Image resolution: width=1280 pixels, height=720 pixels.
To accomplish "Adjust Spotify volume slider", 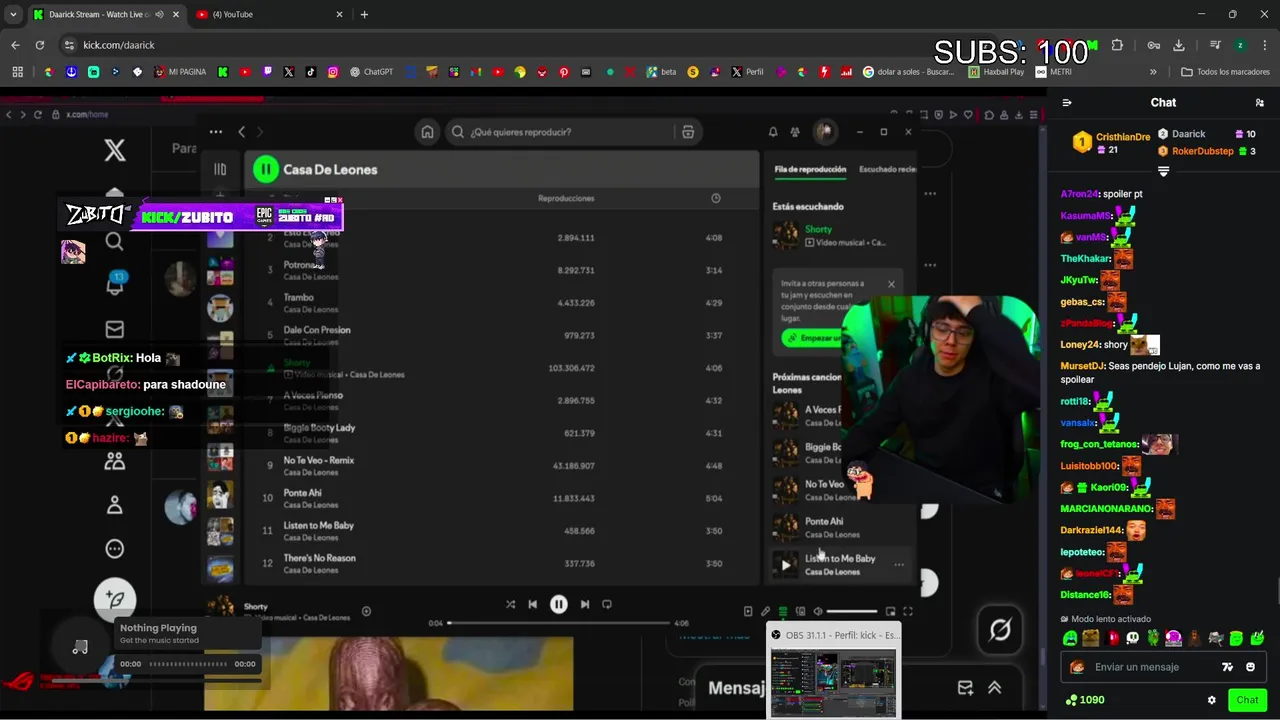I will tap(851, 611).
